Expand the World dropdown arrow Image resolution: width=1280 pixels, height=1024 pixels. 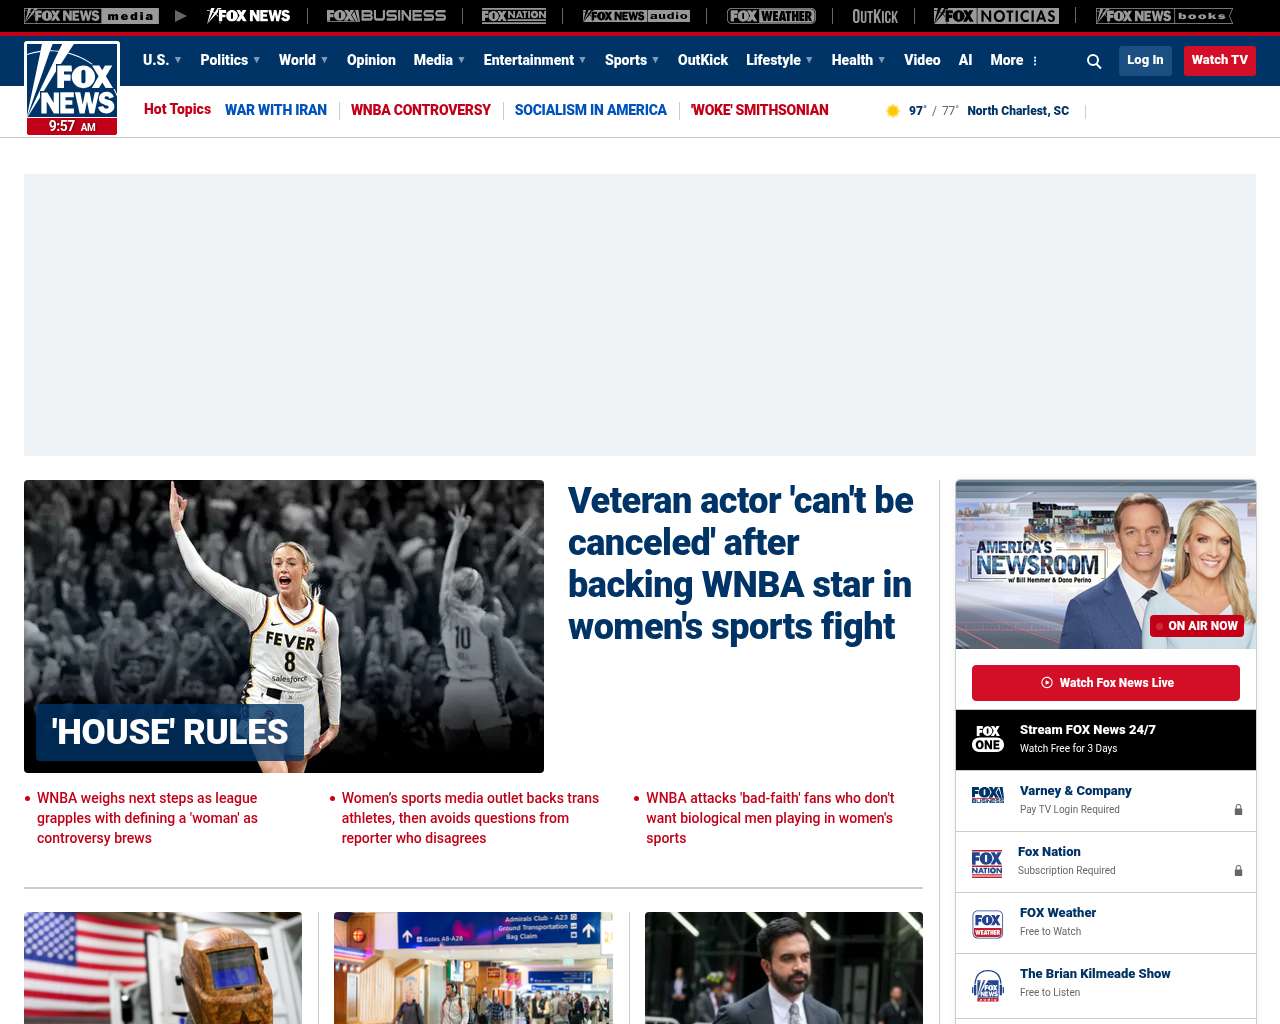click(x=324, y=60)
